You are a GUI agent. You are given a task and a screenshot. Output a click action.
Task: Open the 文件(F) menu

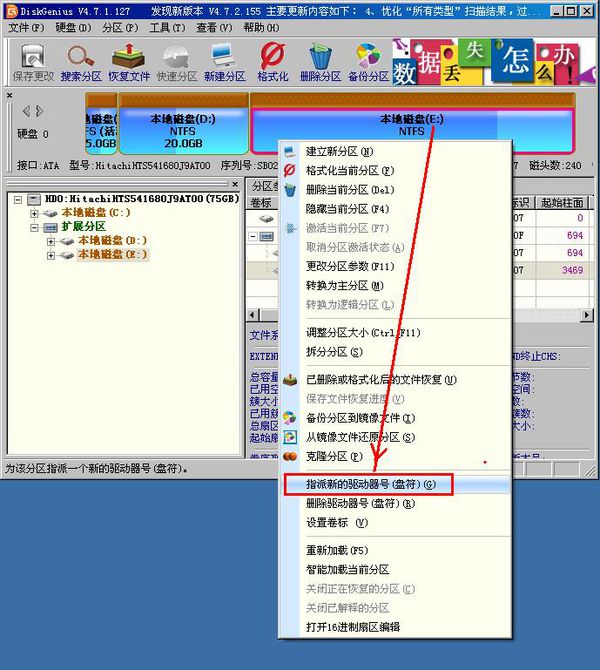[26, 28]
